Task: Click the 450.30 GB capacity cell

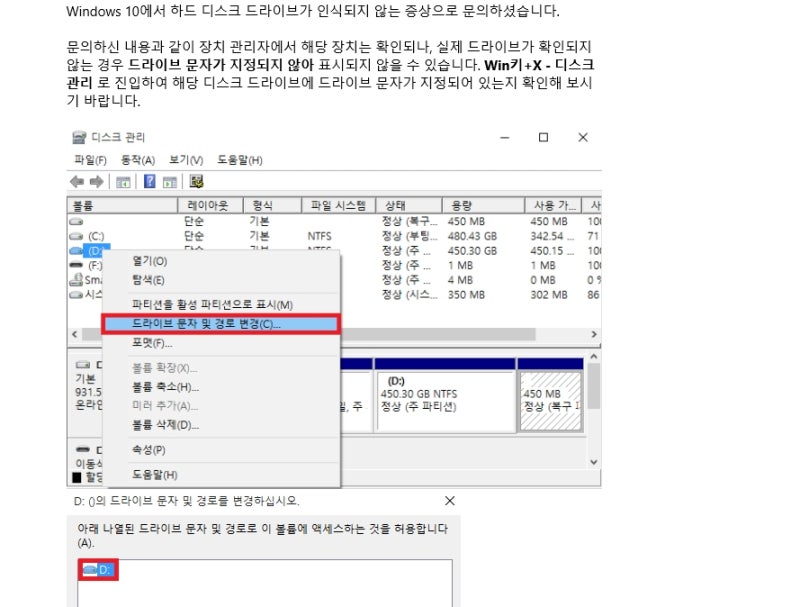Action: pyautogui.click(x=472, y=251)
